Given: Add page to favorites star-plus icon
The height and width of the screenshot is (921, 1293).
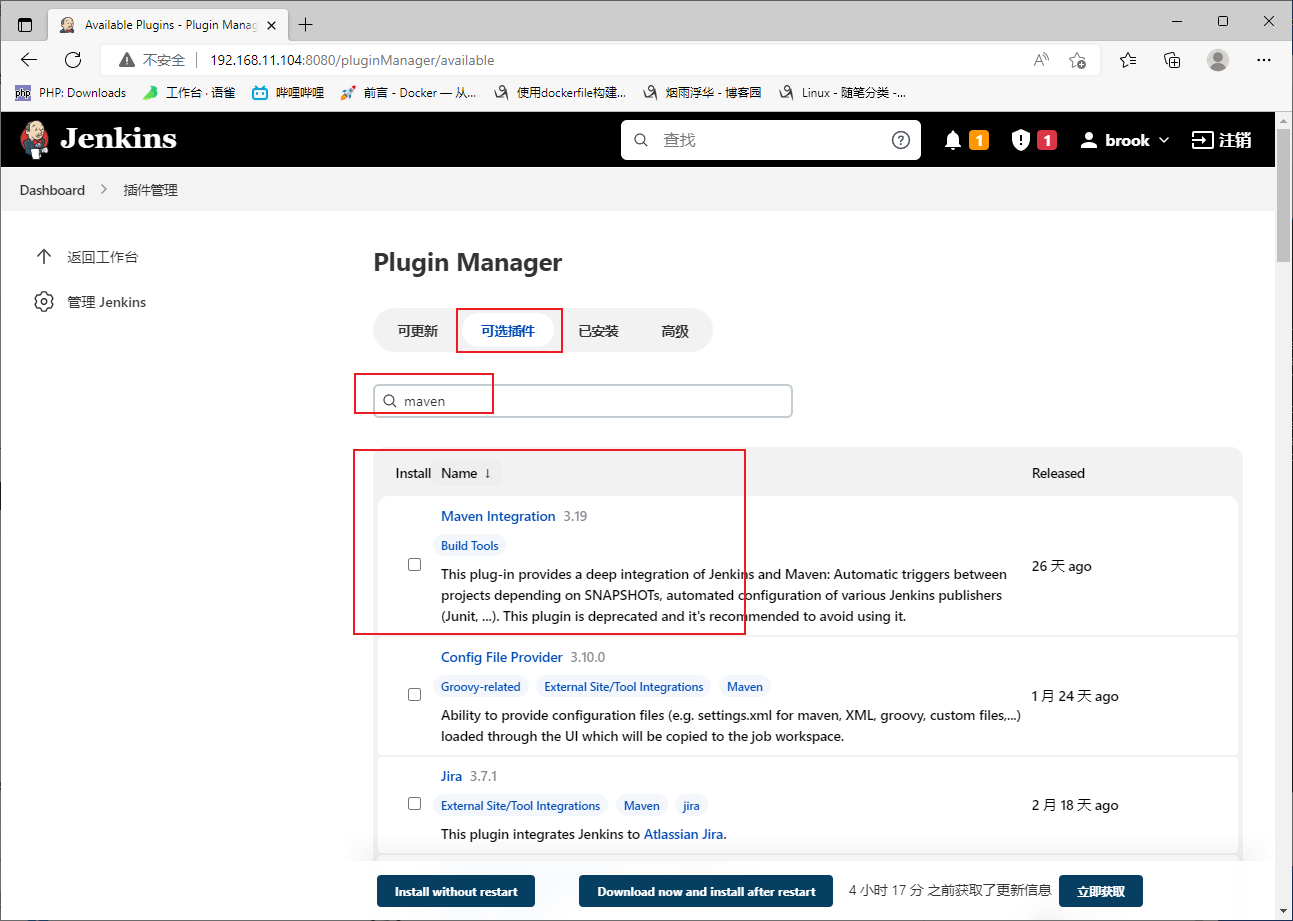Looking at the screenshot, I should (x=1077, y=60).
